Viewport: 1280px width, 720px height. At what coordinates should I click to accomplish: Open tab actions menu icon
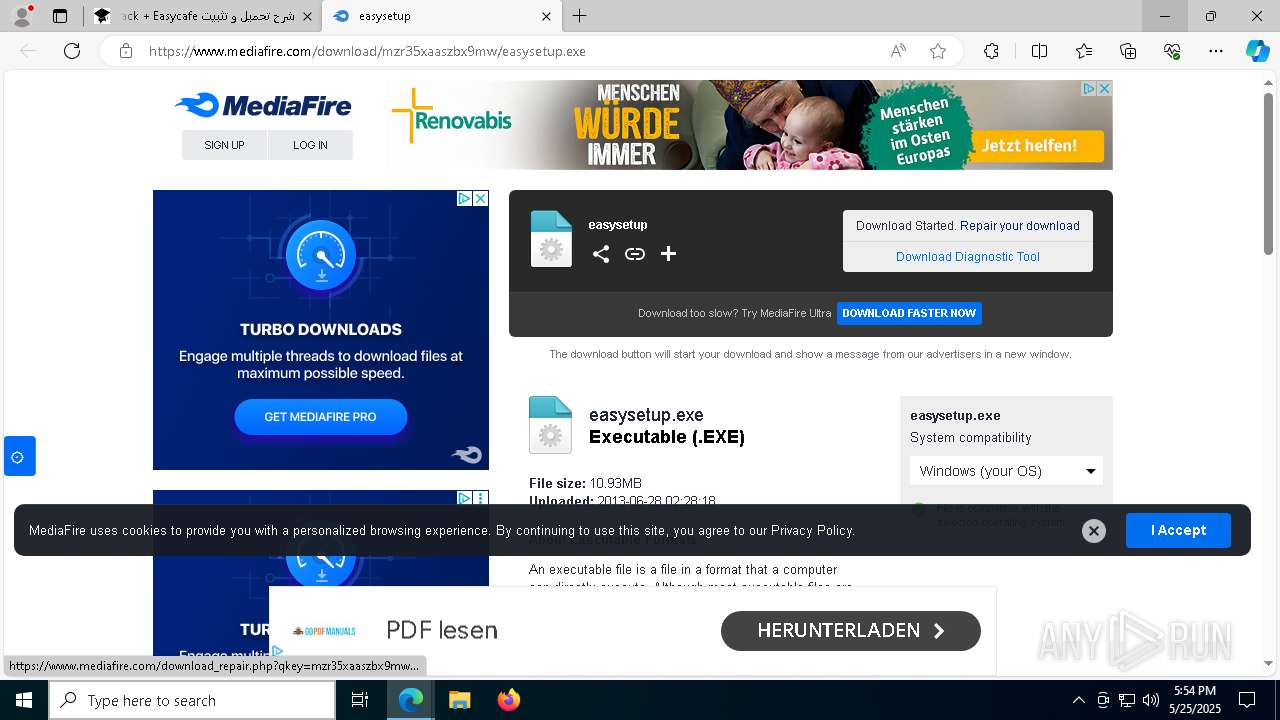[60, 16]
